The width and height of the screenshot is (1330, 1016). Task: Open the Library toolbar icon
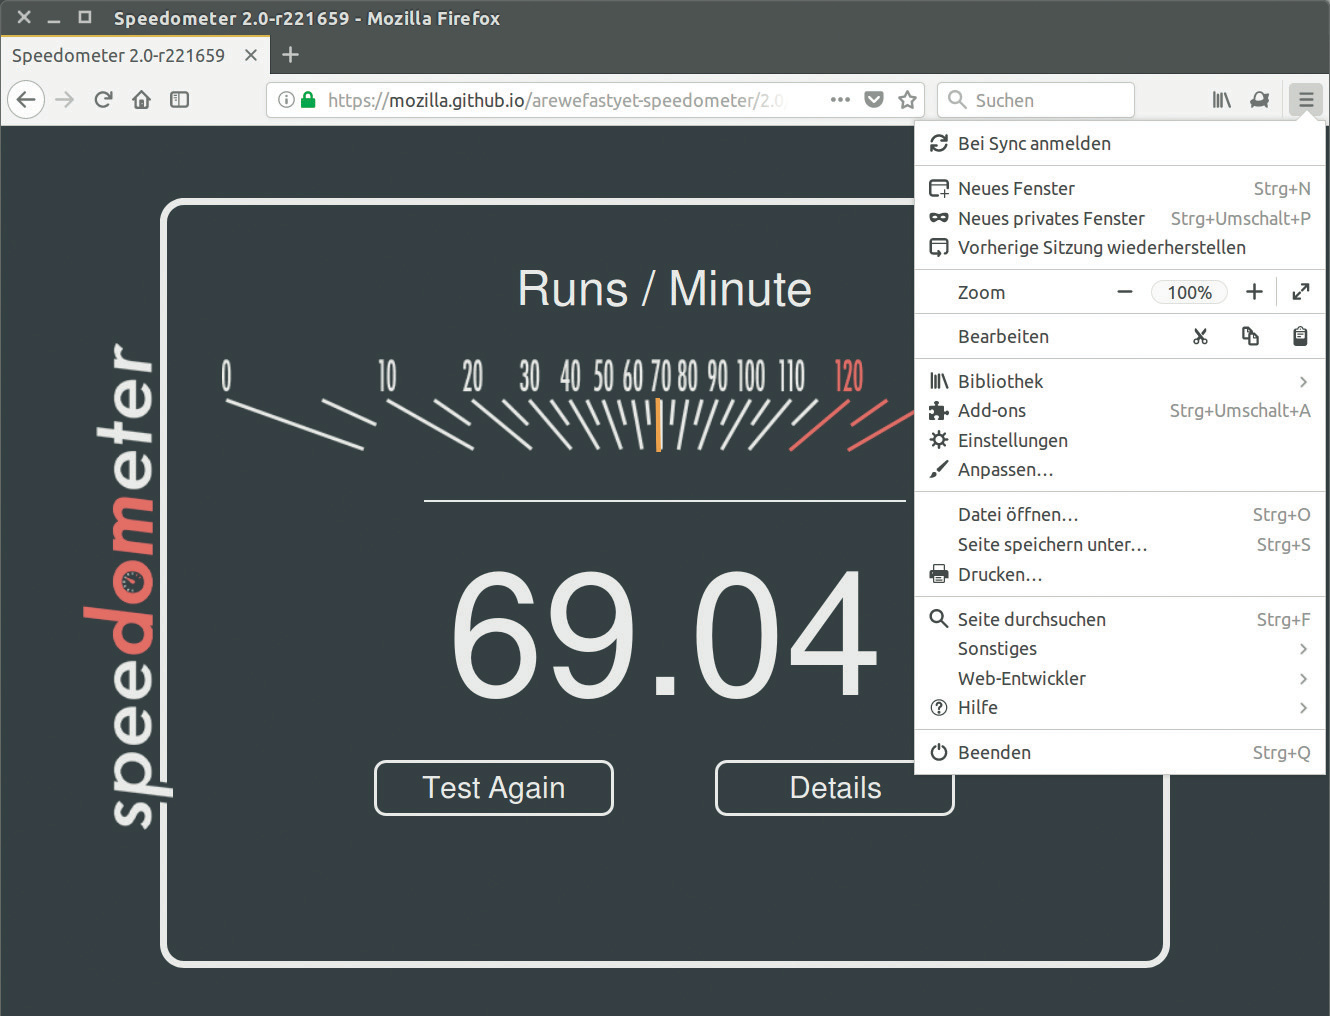1221,99
